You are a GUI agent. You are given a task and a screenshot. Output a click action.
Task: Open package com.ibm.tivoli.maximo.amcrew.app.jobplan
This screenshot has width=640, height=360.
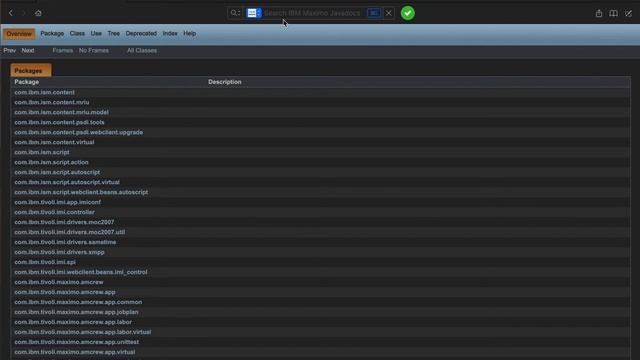[x=76, y=312]
